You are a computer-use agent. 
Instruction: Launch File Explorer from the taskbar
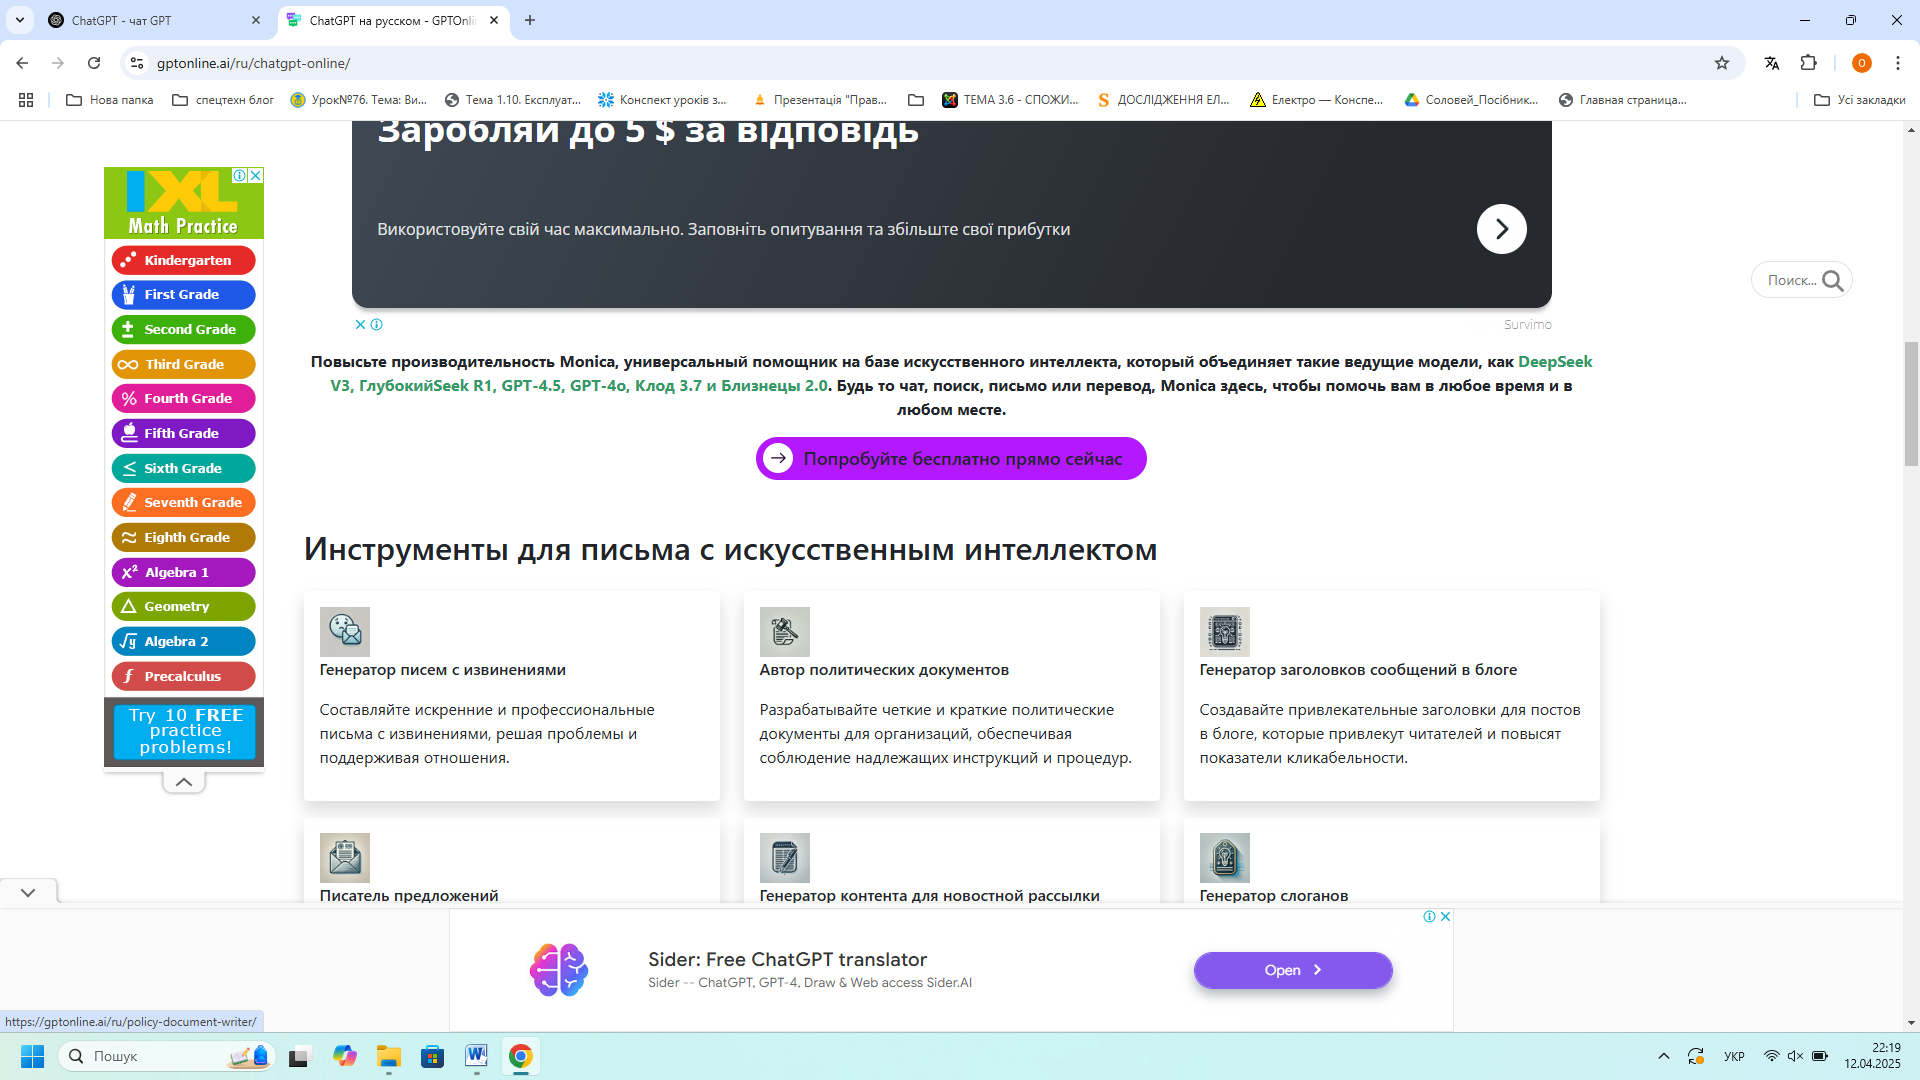(389, 1056)
